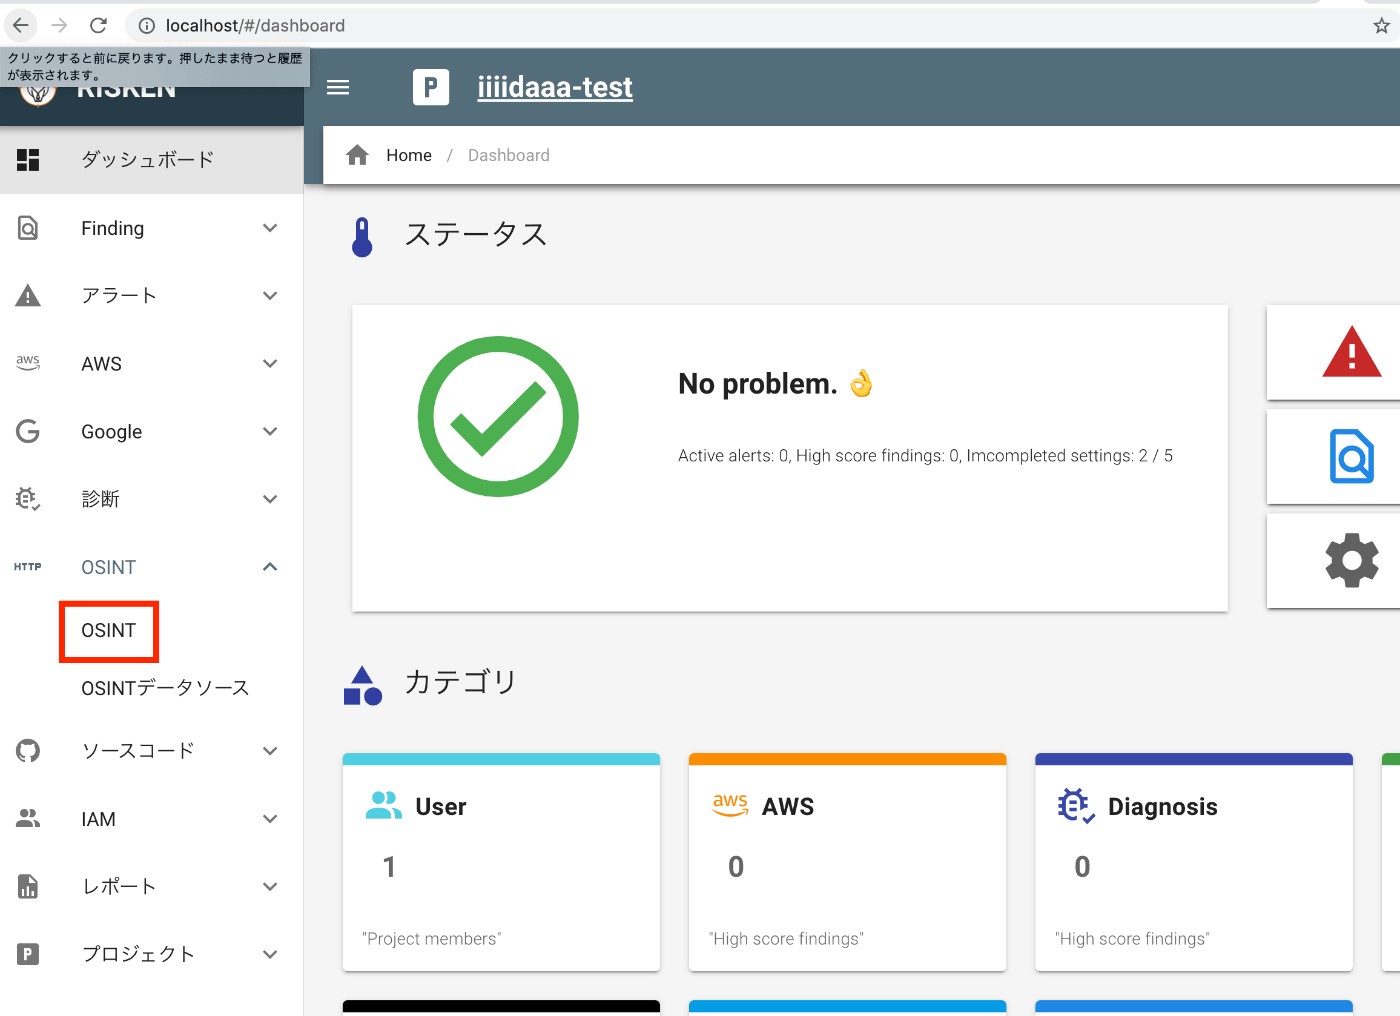Go forward with the browser forward arrow

[59, 25]
